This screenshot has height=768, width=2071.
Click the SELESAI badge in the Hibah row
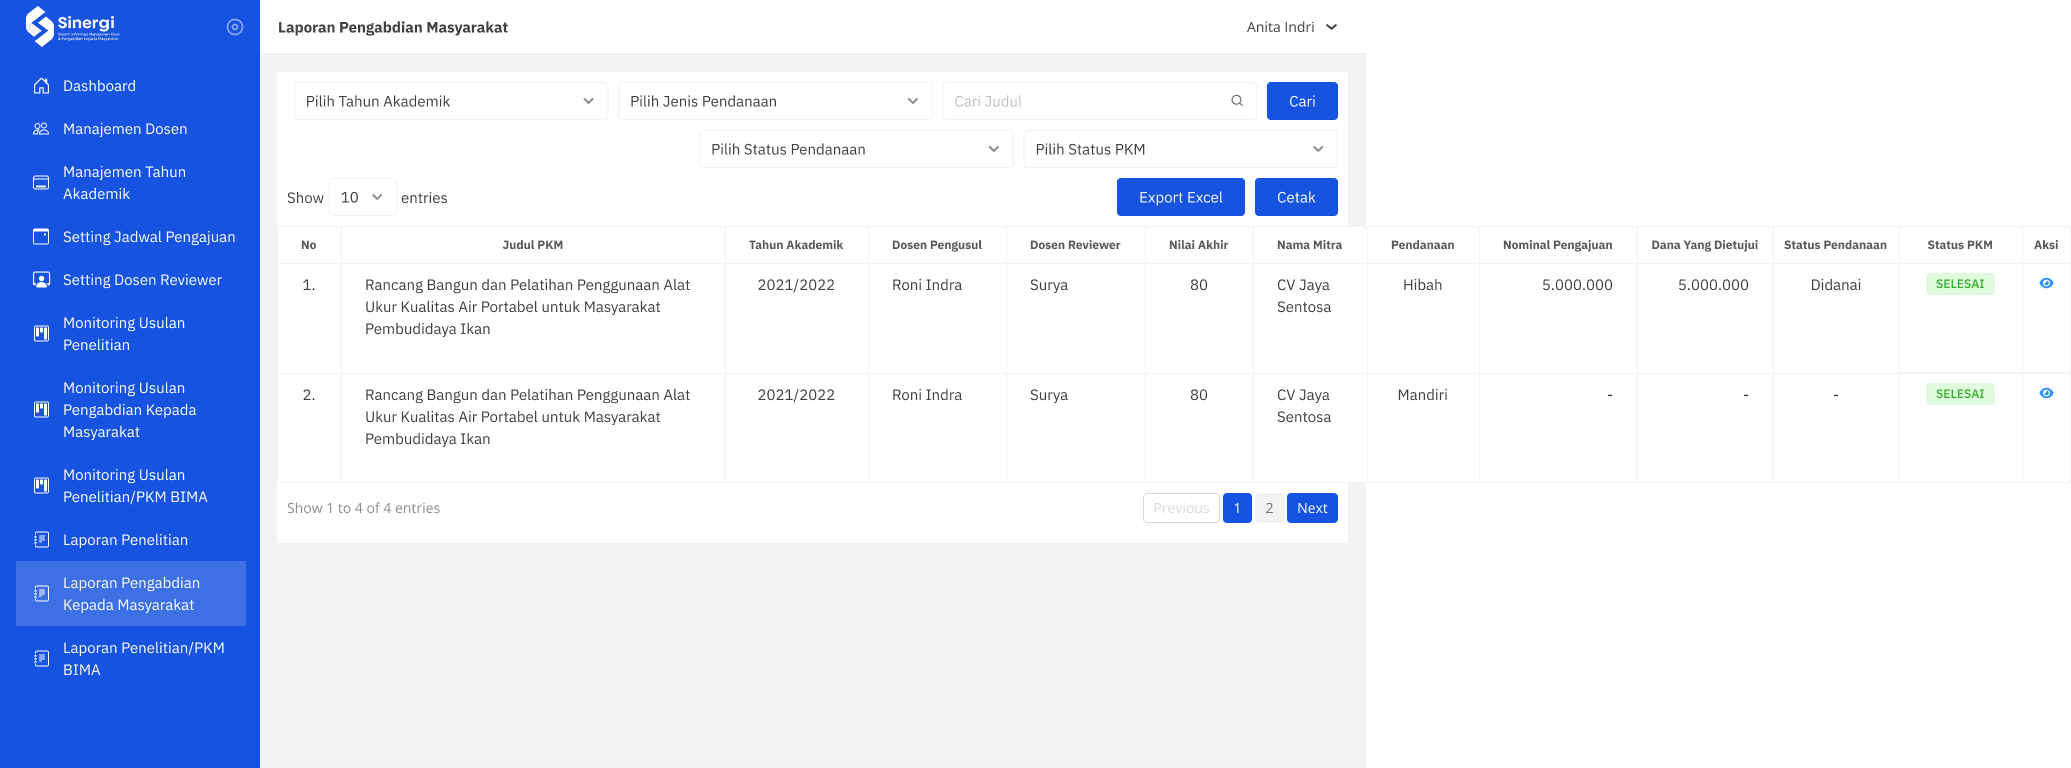pyautogui.click(x=1960, y=284)
